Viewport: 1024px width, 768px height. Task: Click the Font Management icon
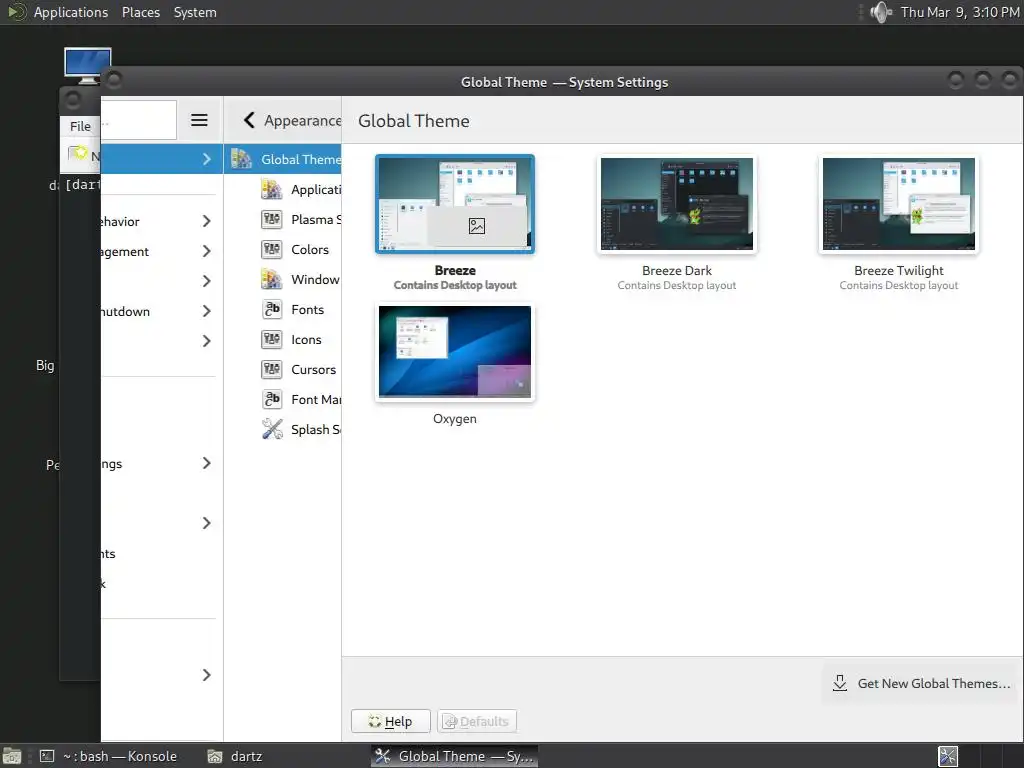[272, 400]
